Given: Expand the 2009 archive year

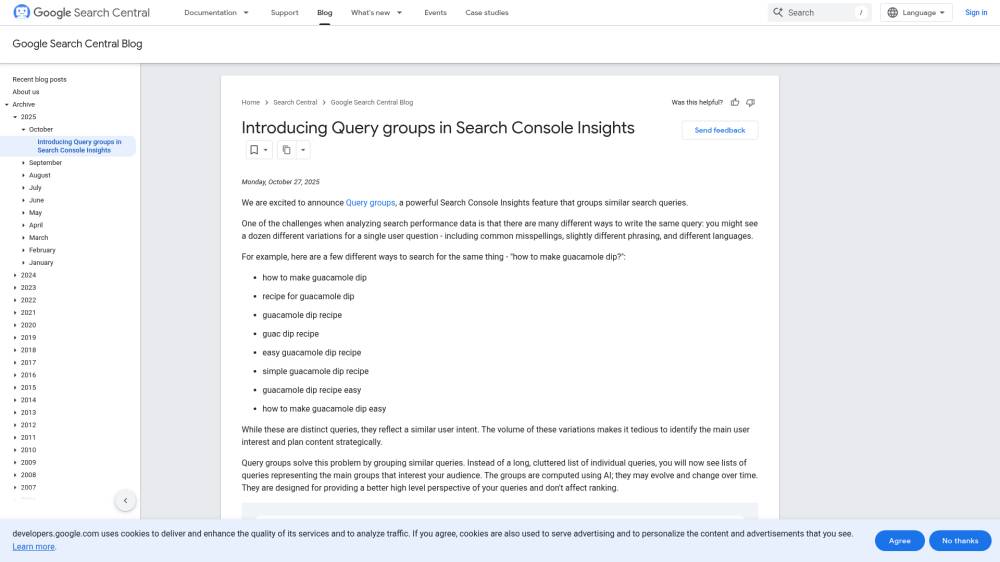Looking at the screenshot, I should pos(15,462).
